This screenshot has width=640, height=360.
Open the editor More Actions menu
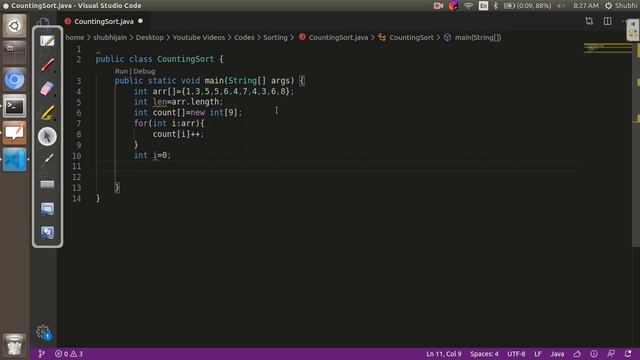tap(624, 21)
